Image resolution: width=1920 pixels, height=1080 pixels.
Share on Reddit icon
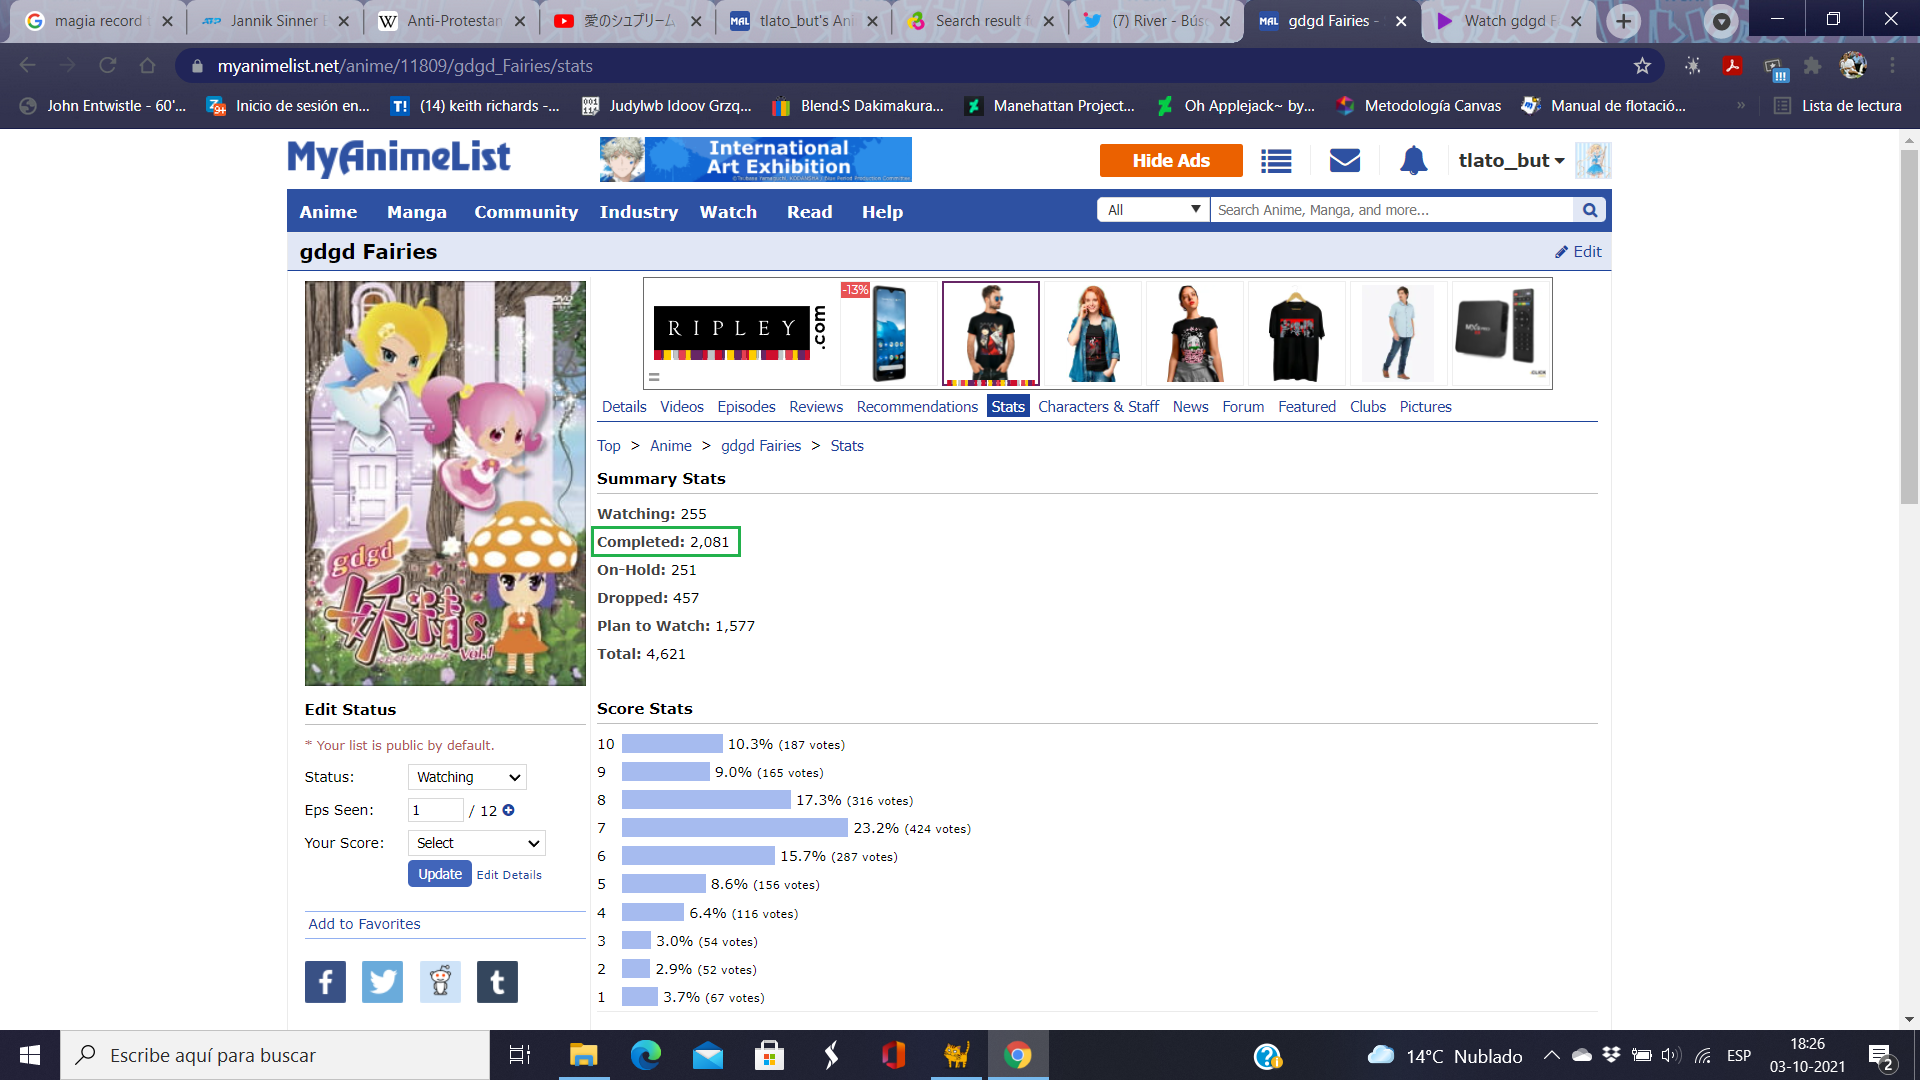pyautogui.click(x=440, y=982)
